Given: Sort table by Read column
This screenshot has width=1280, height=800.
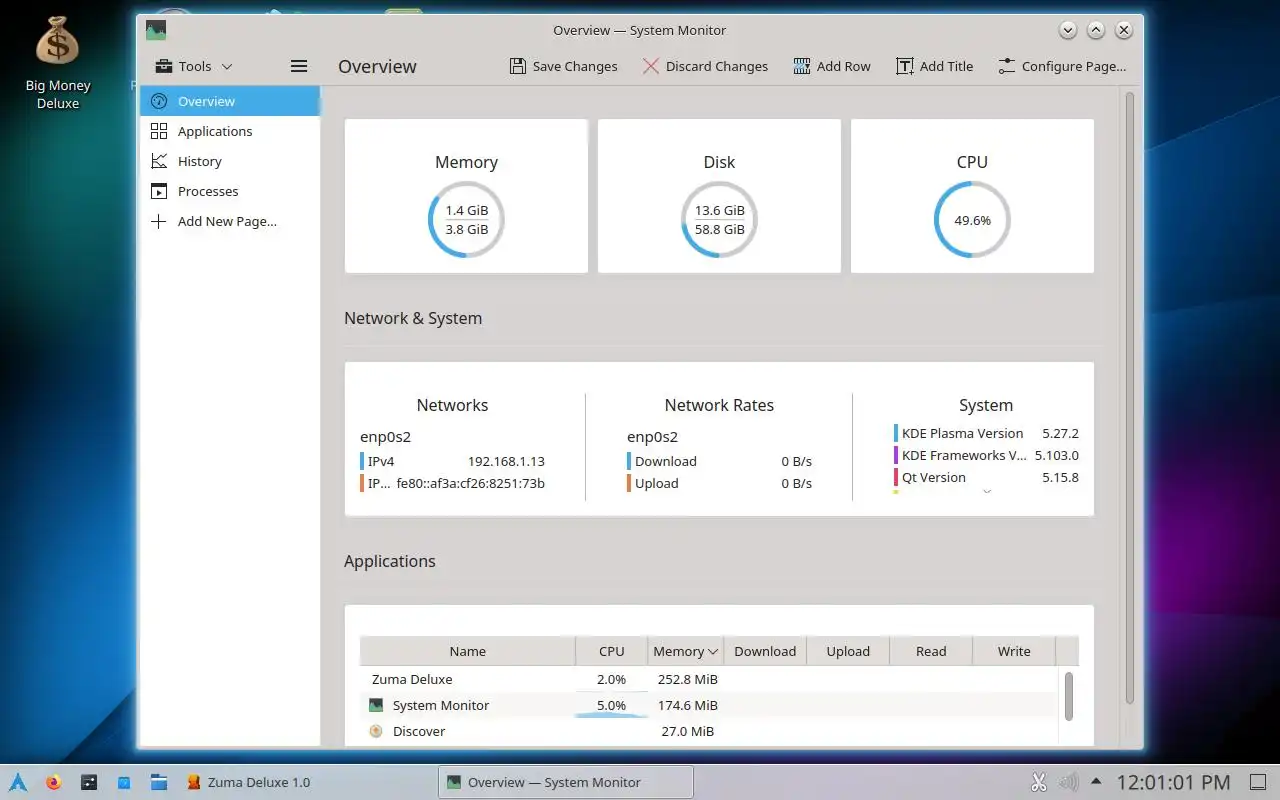Looking at the screenshot, I should [x=931, y=651].
